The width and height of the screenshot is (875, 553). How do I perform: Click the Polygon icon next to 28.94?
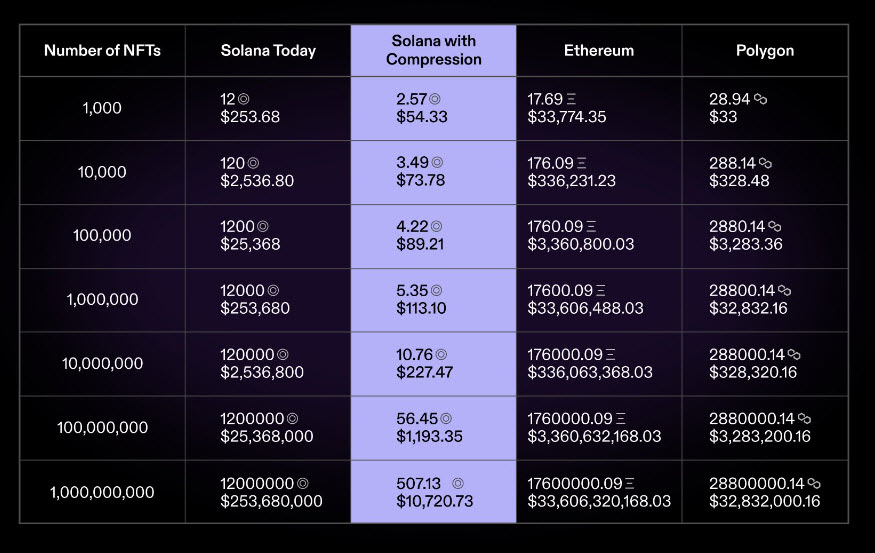pyautogui.click(x=760, y=99)
